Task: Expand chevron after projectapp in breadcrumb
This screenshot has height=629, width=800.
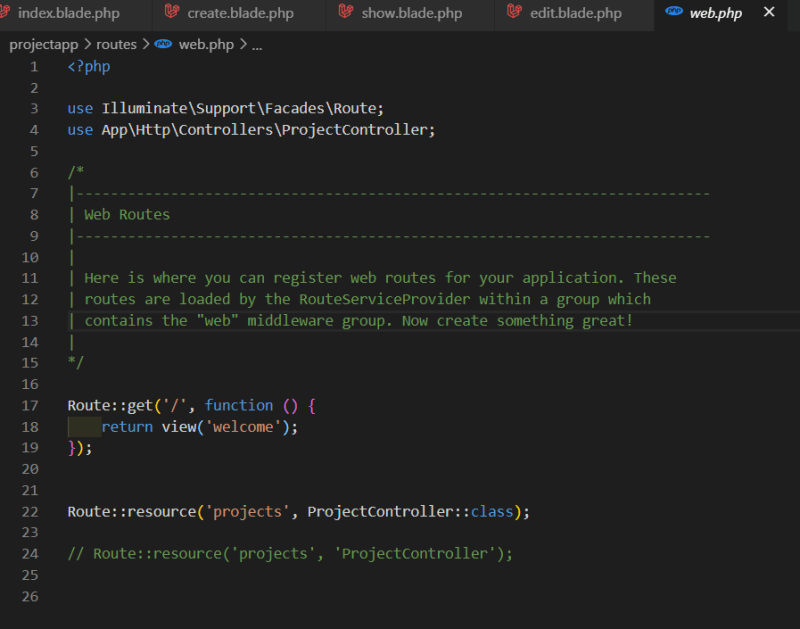Action: click(x=88, y=45)
